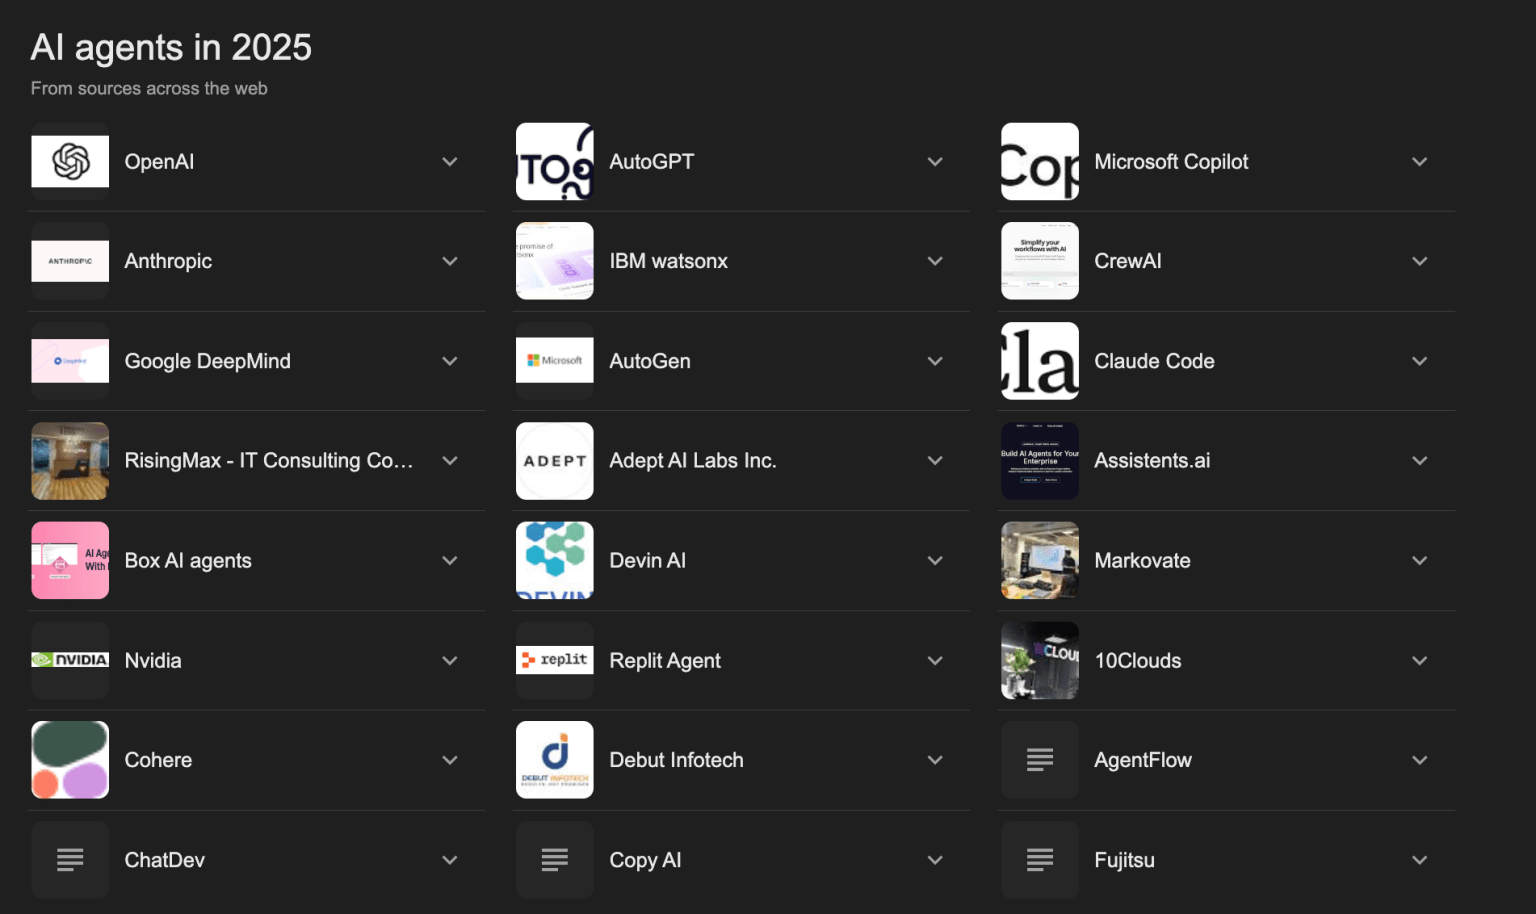
Task: Expand the Microsoft Copilot chevron
Action: (1420, 162)
